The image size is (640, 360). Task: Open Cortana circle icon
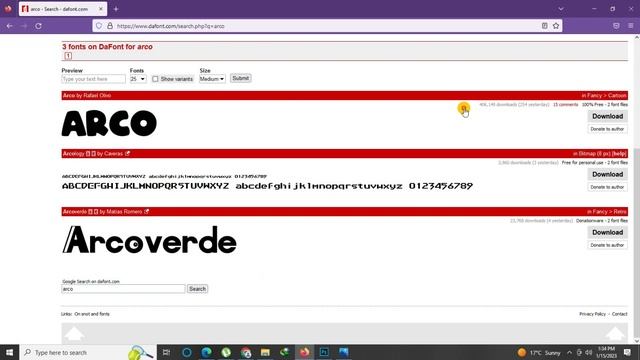pyautogui.click(x=187, y=352)
